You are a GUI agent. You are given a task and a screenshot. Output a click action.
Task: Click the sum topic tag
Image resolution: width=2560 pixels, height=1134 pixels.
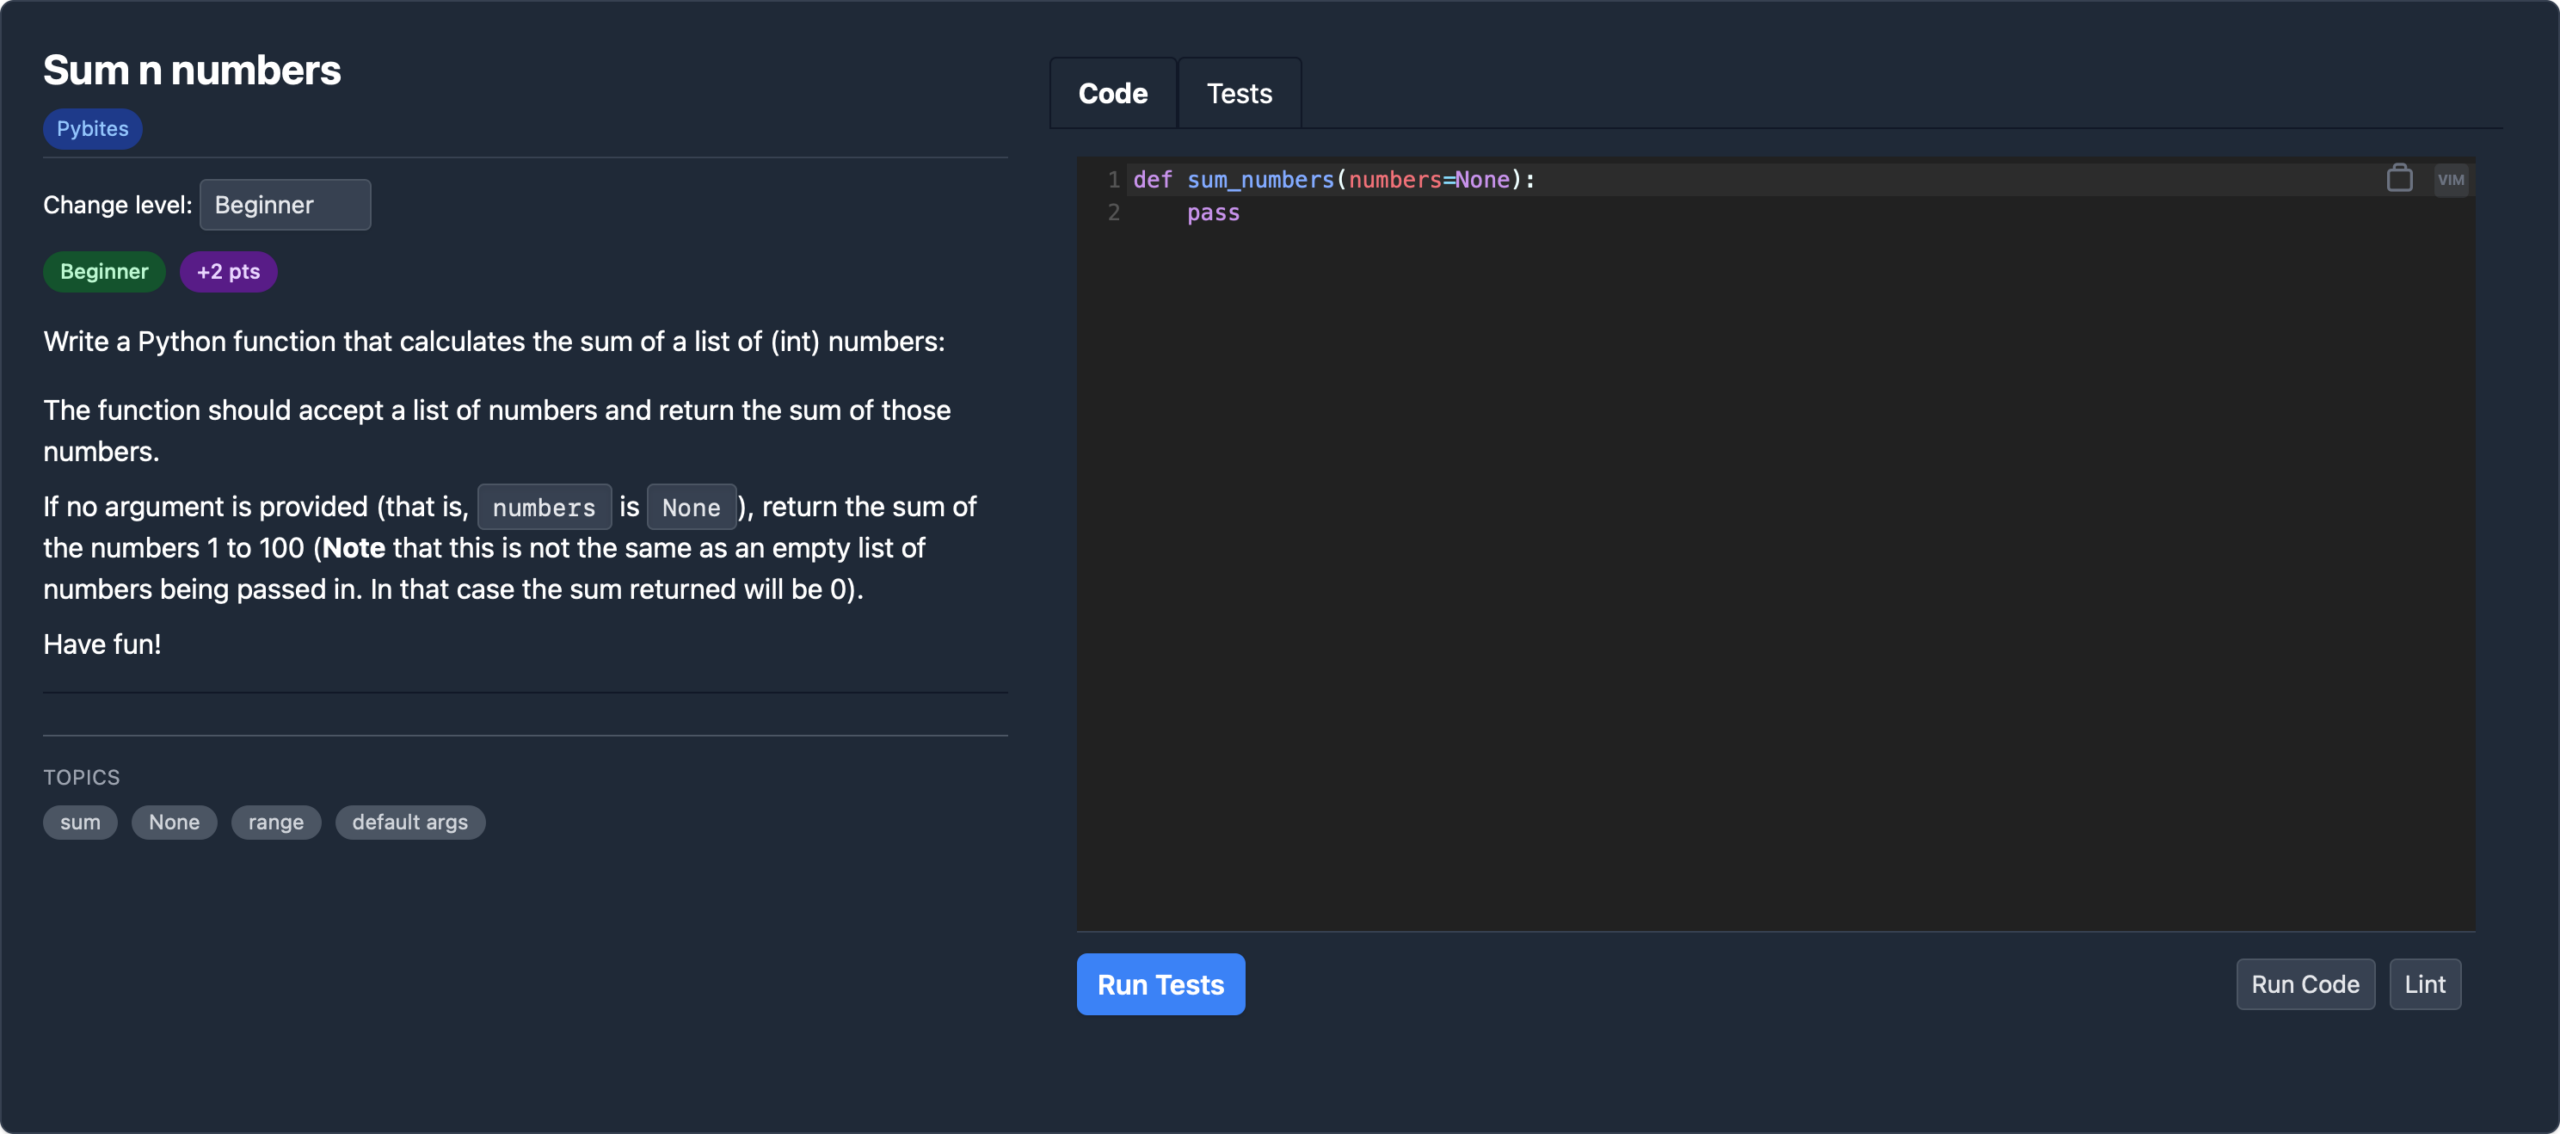pyautogui.click(x=80, y=822)
